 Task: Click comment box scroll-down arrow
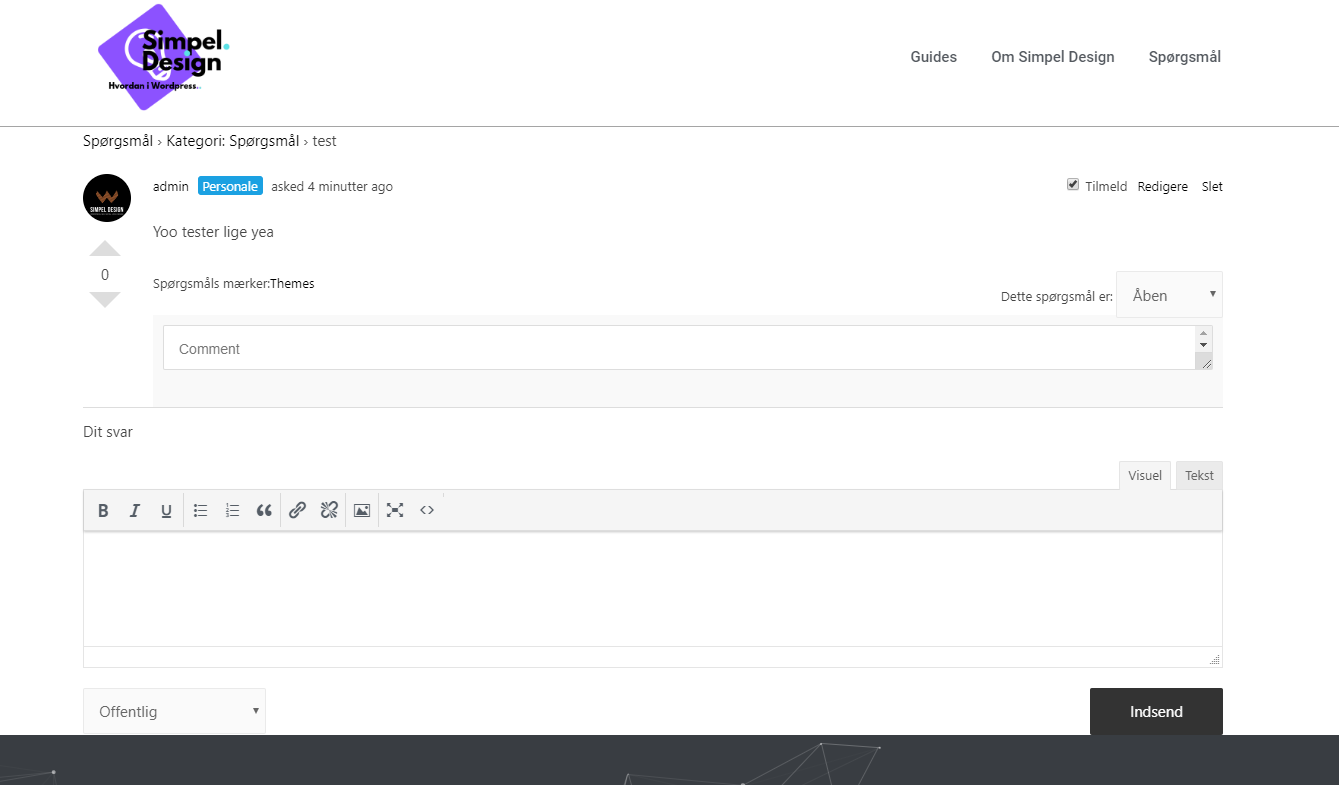coord(1204,345)
